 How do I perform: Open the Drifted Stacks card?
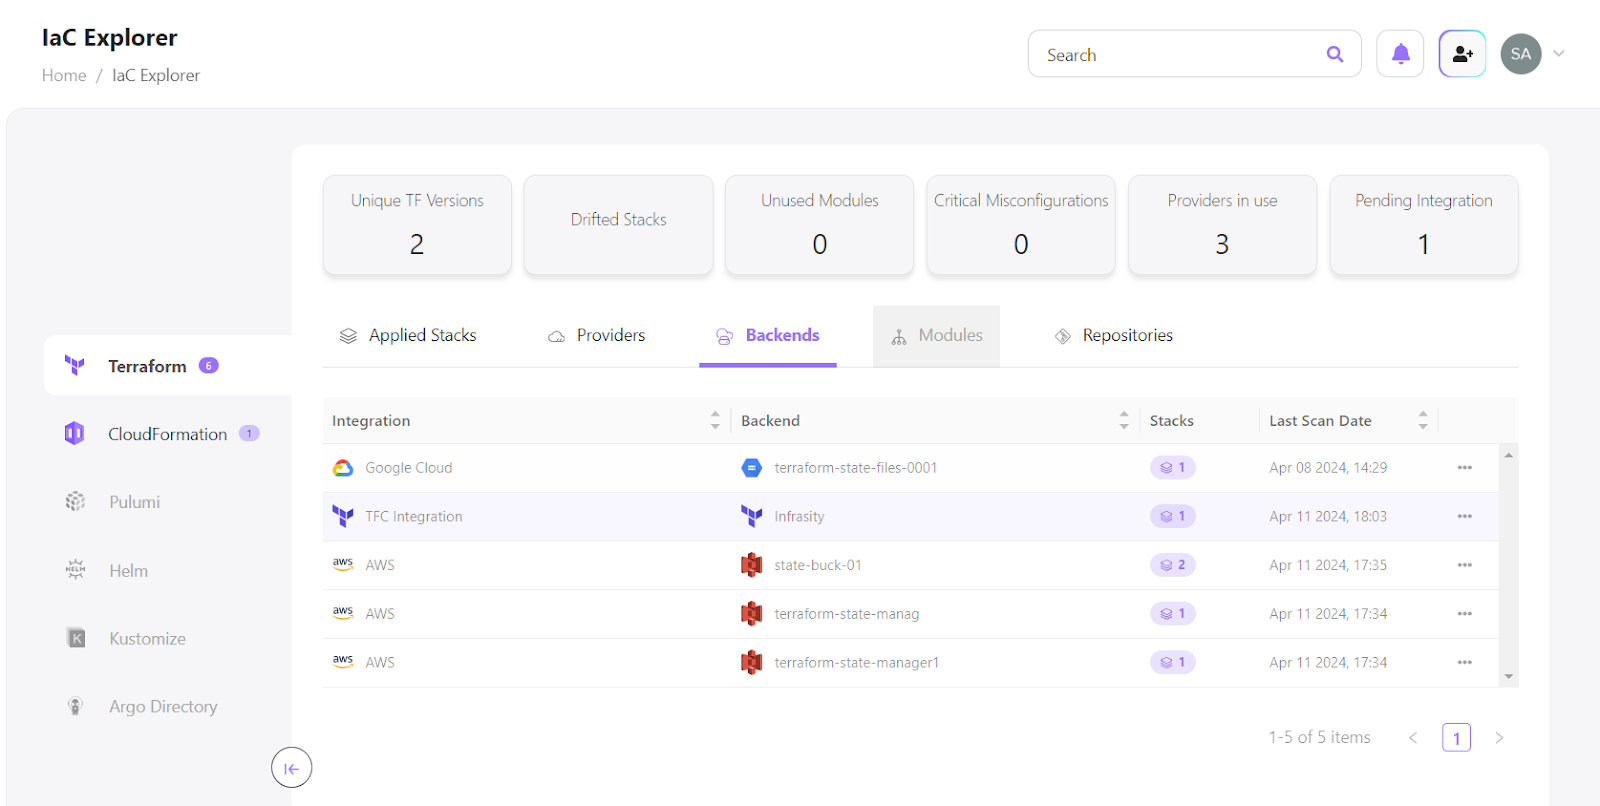point(618,225)
